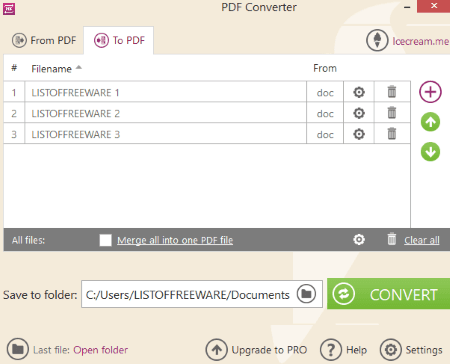Move selected file up with green arrow
This screenshot has width=450, height=364.
tap(430, 122)
